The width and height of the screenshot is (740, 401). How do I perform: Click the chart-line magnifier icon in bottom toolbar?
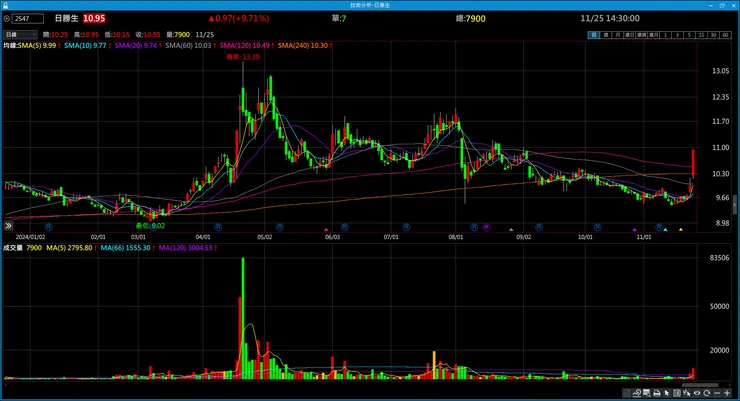click(x=637, y=393)
